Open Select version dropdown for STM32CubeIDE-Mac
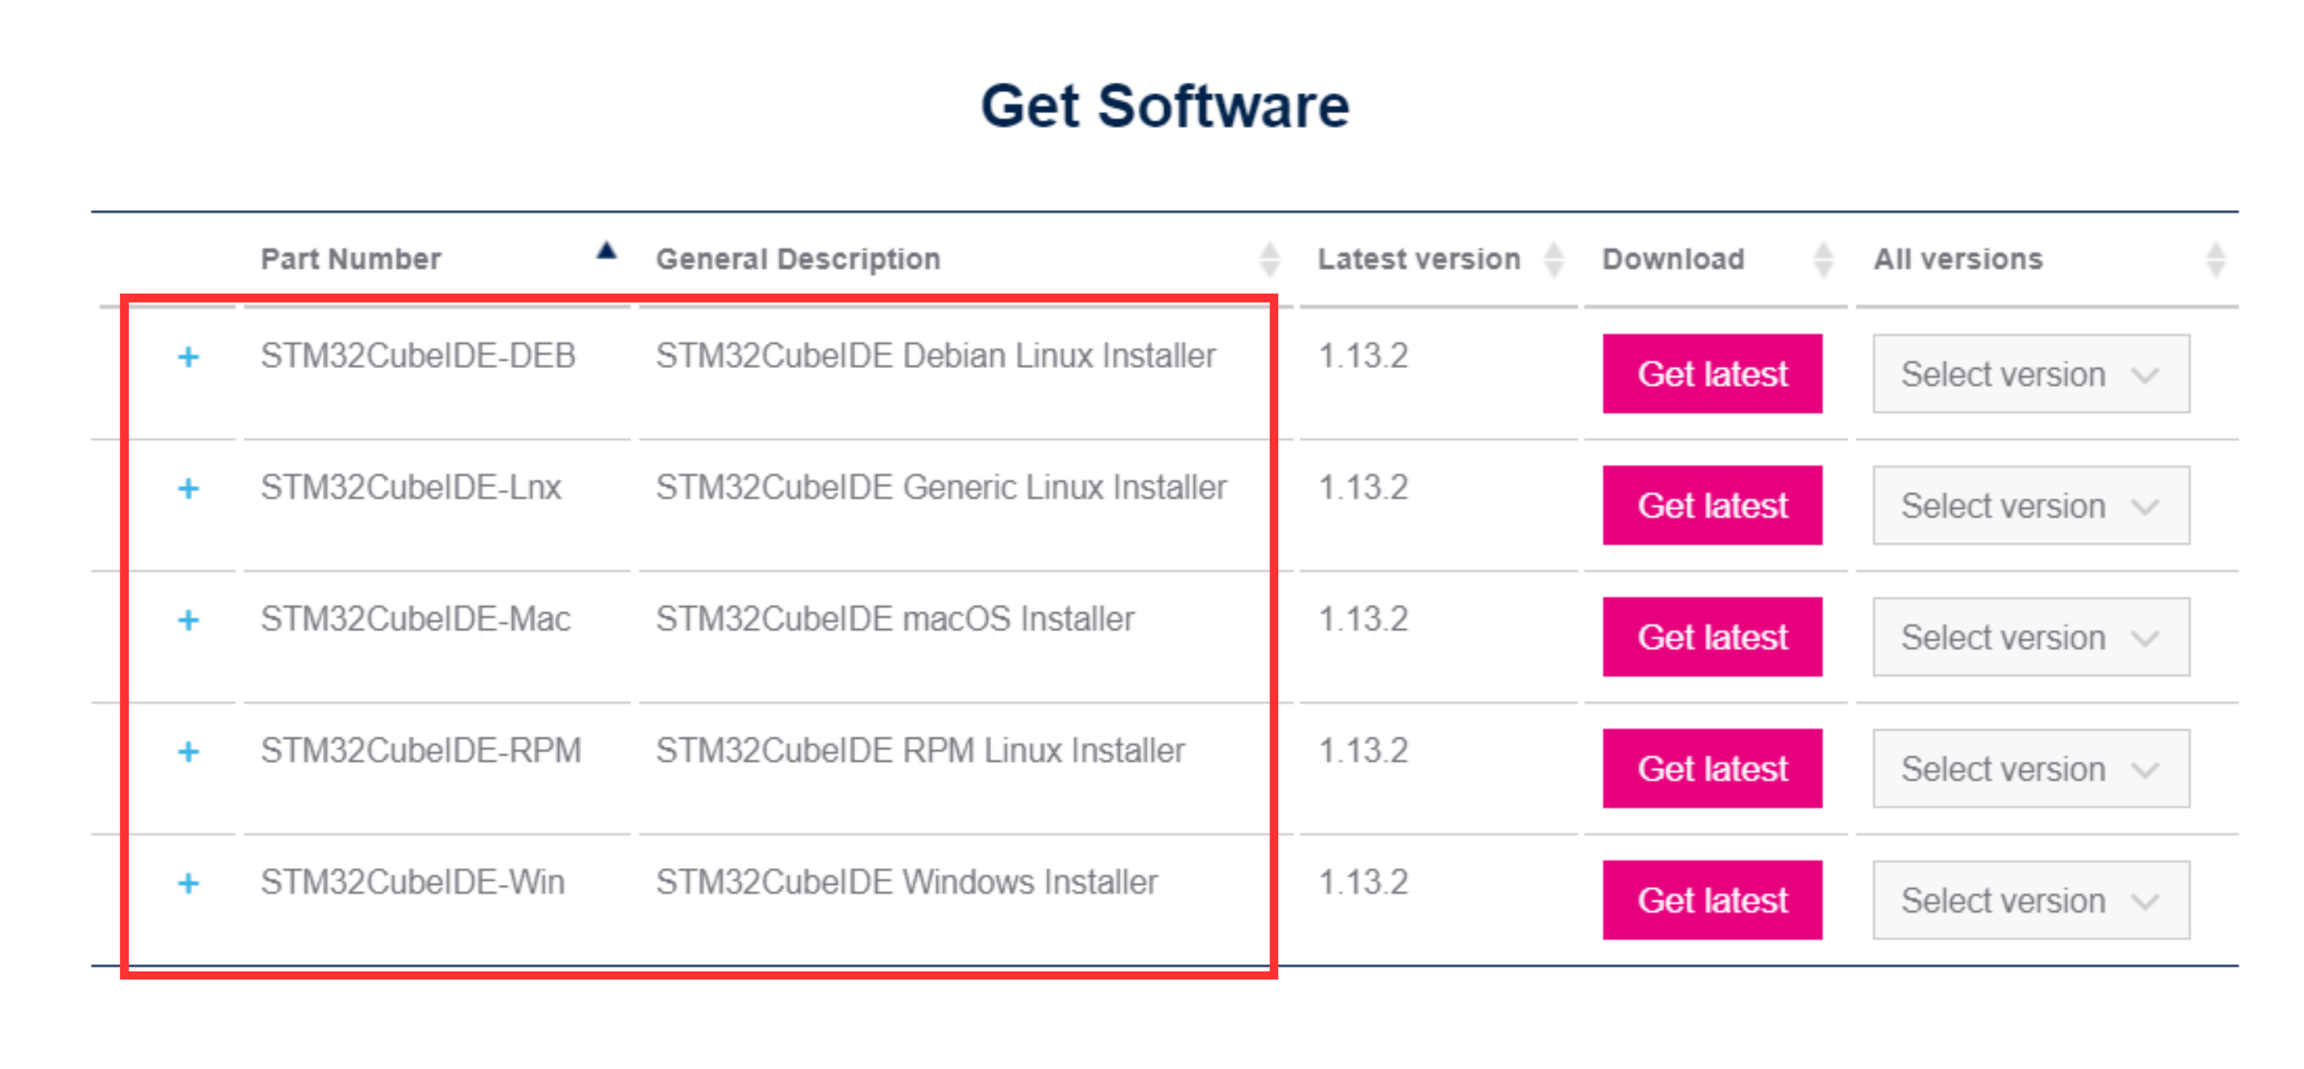The width and height of the screenshot is (2304, 1069). tap(2030, 637)
